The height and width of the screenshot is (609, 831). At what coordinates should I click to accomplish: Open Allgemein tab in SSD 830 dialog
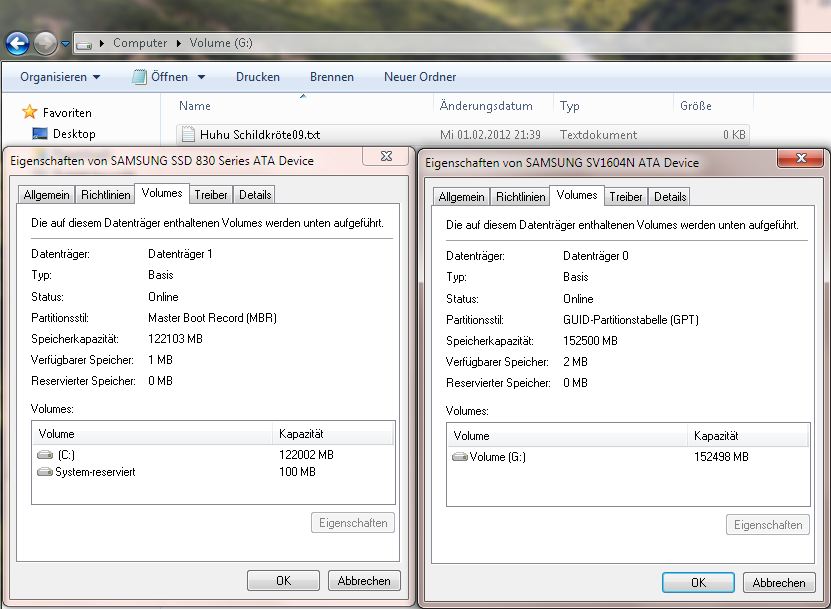coord(47,195)
